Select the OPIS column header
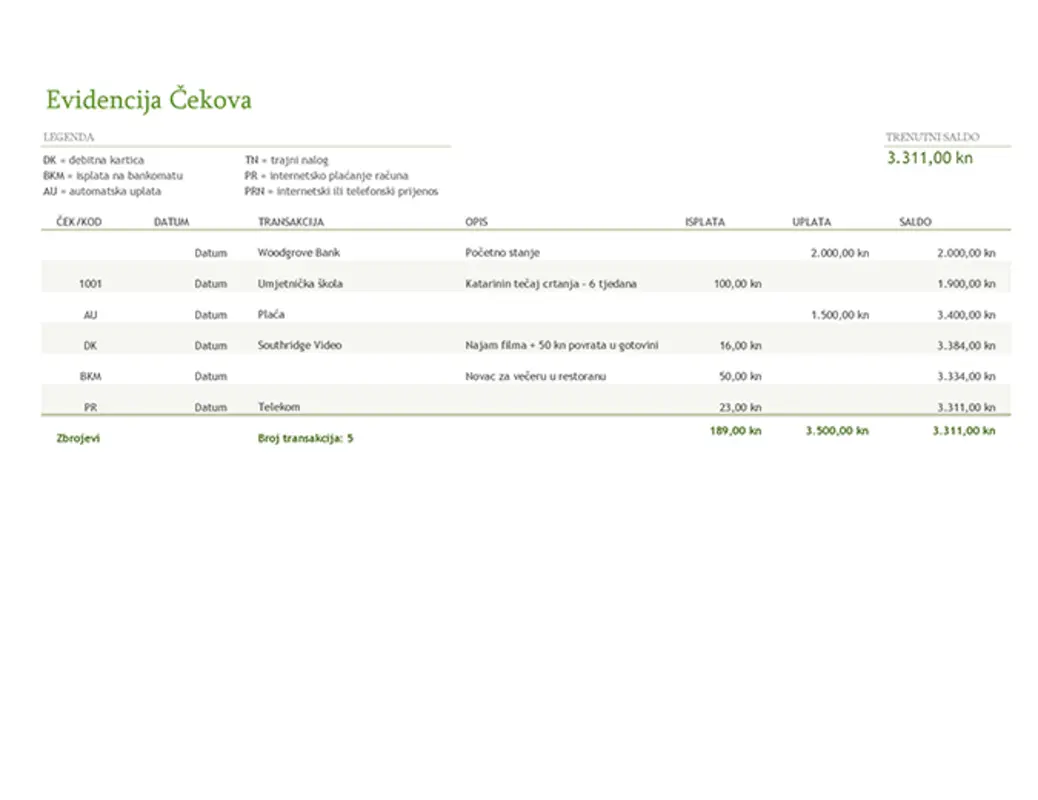Viewport: 1038px width, 800px height. tap(476, 222)
